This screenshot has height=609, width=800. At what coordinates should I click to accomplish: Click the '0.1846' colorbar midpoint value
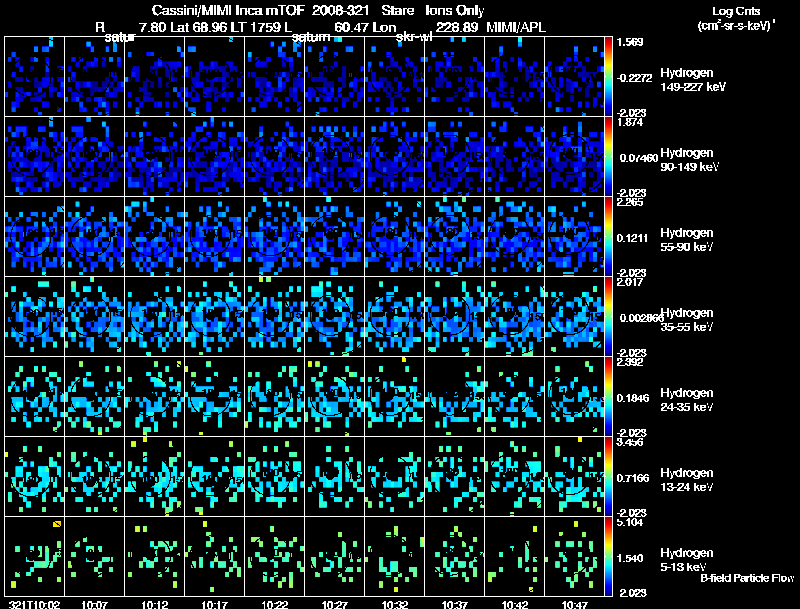point(632,398)
